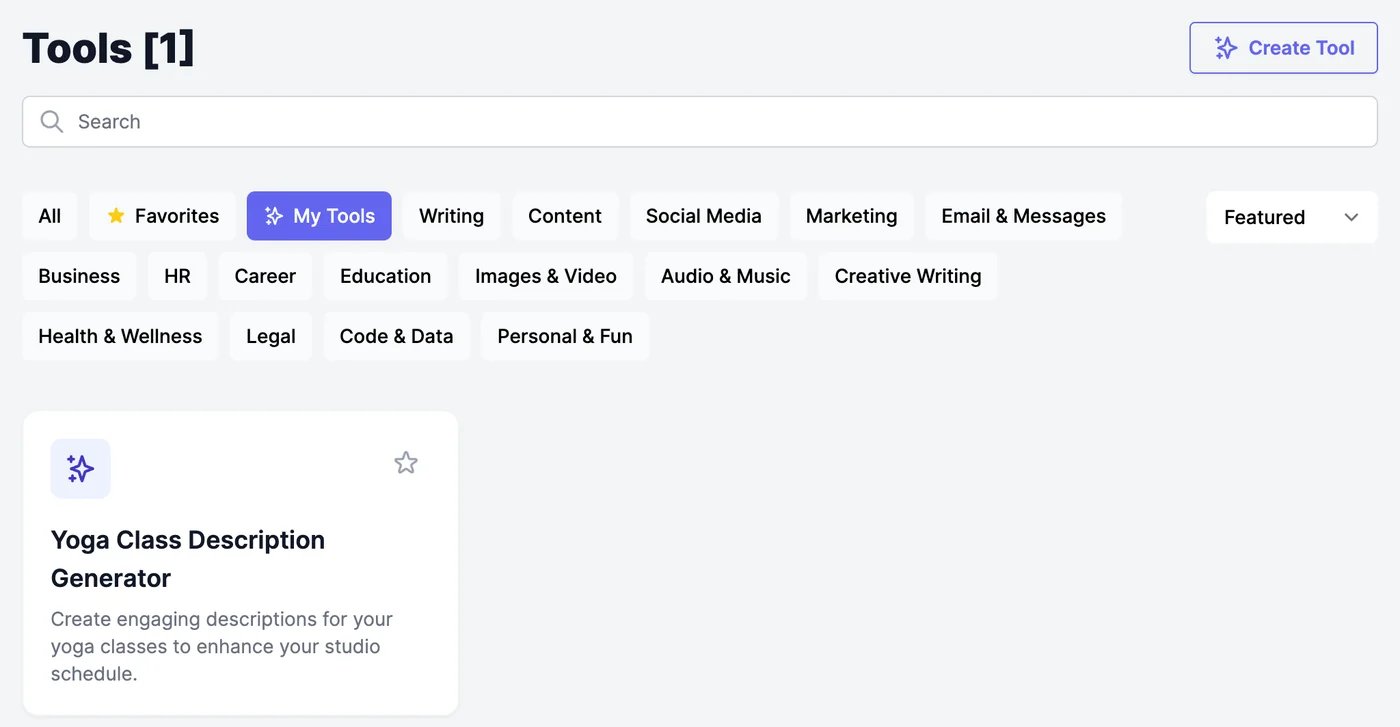The height and width of the screenshot is (727, 1400).
Task: Open Yoga Class Description Generator title
Action: (x=188, y=559)
